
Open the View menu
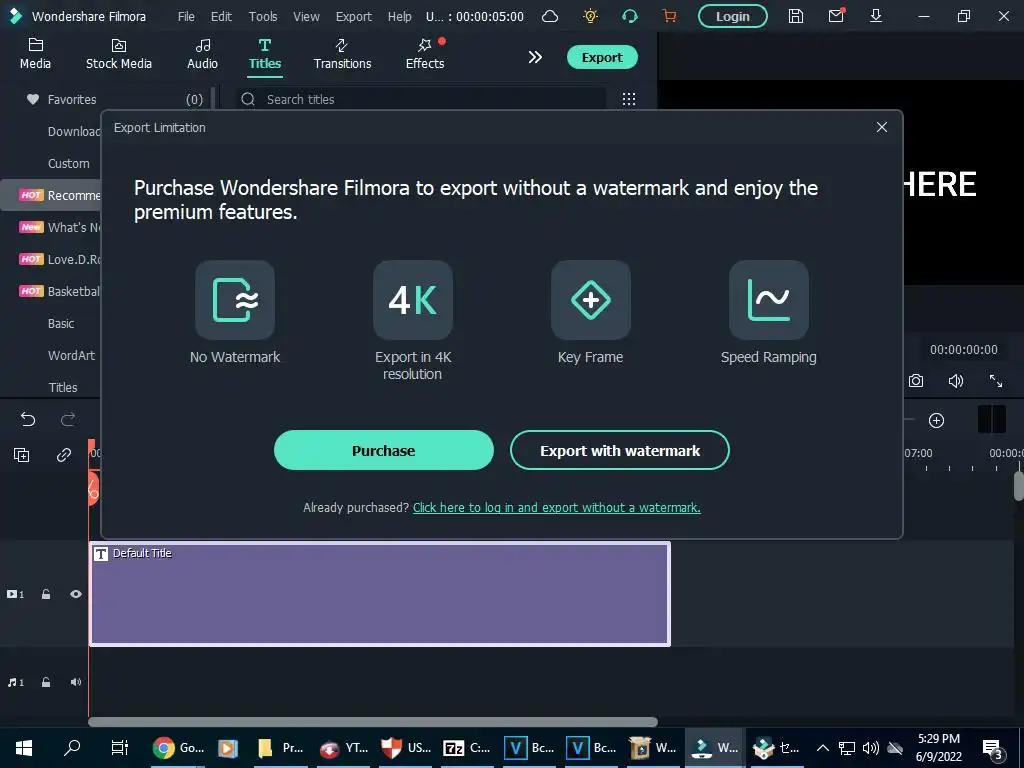306,16
